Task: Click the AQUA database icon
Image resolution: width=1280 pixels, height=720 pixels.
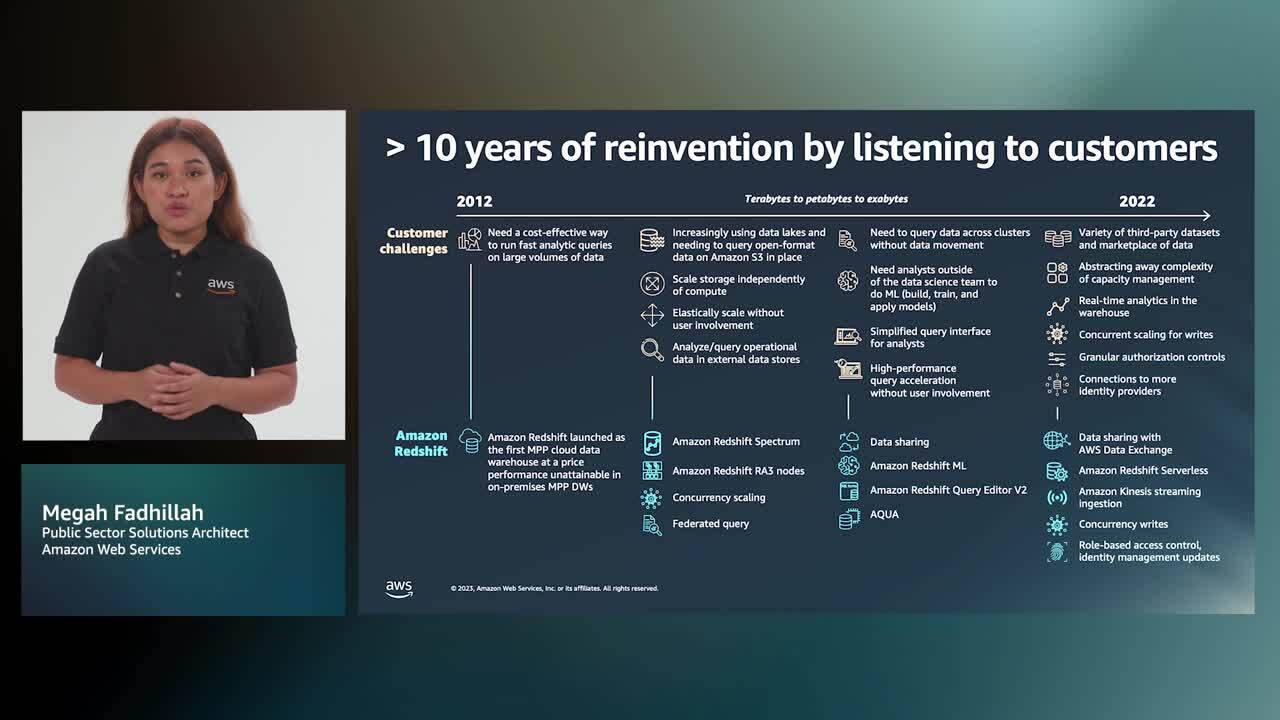Action: pyautogui.click(x=849, y=518)
